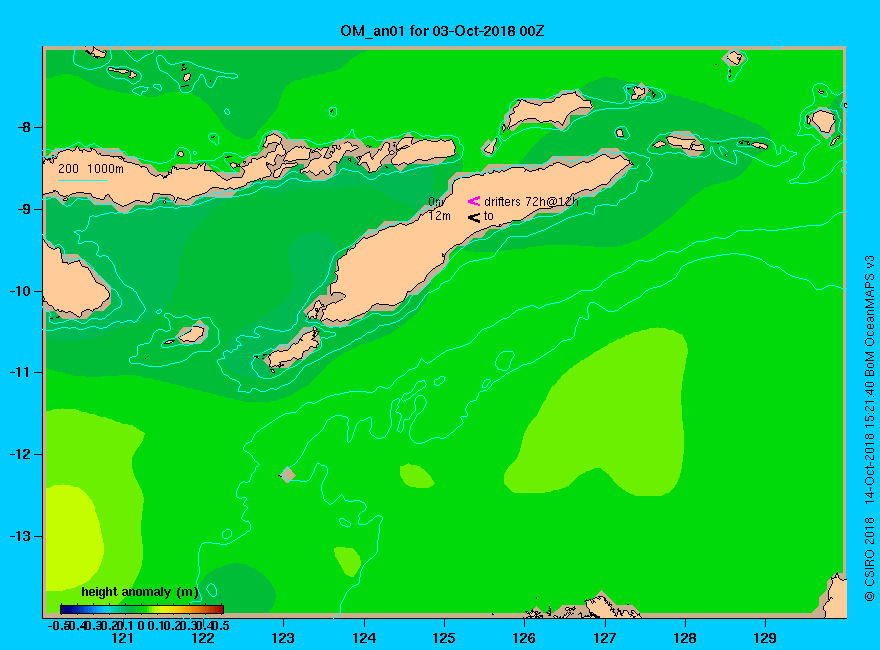Screen dimensions: 880x650
Task: Click latitude axis label -11
Action: [19, 373]
